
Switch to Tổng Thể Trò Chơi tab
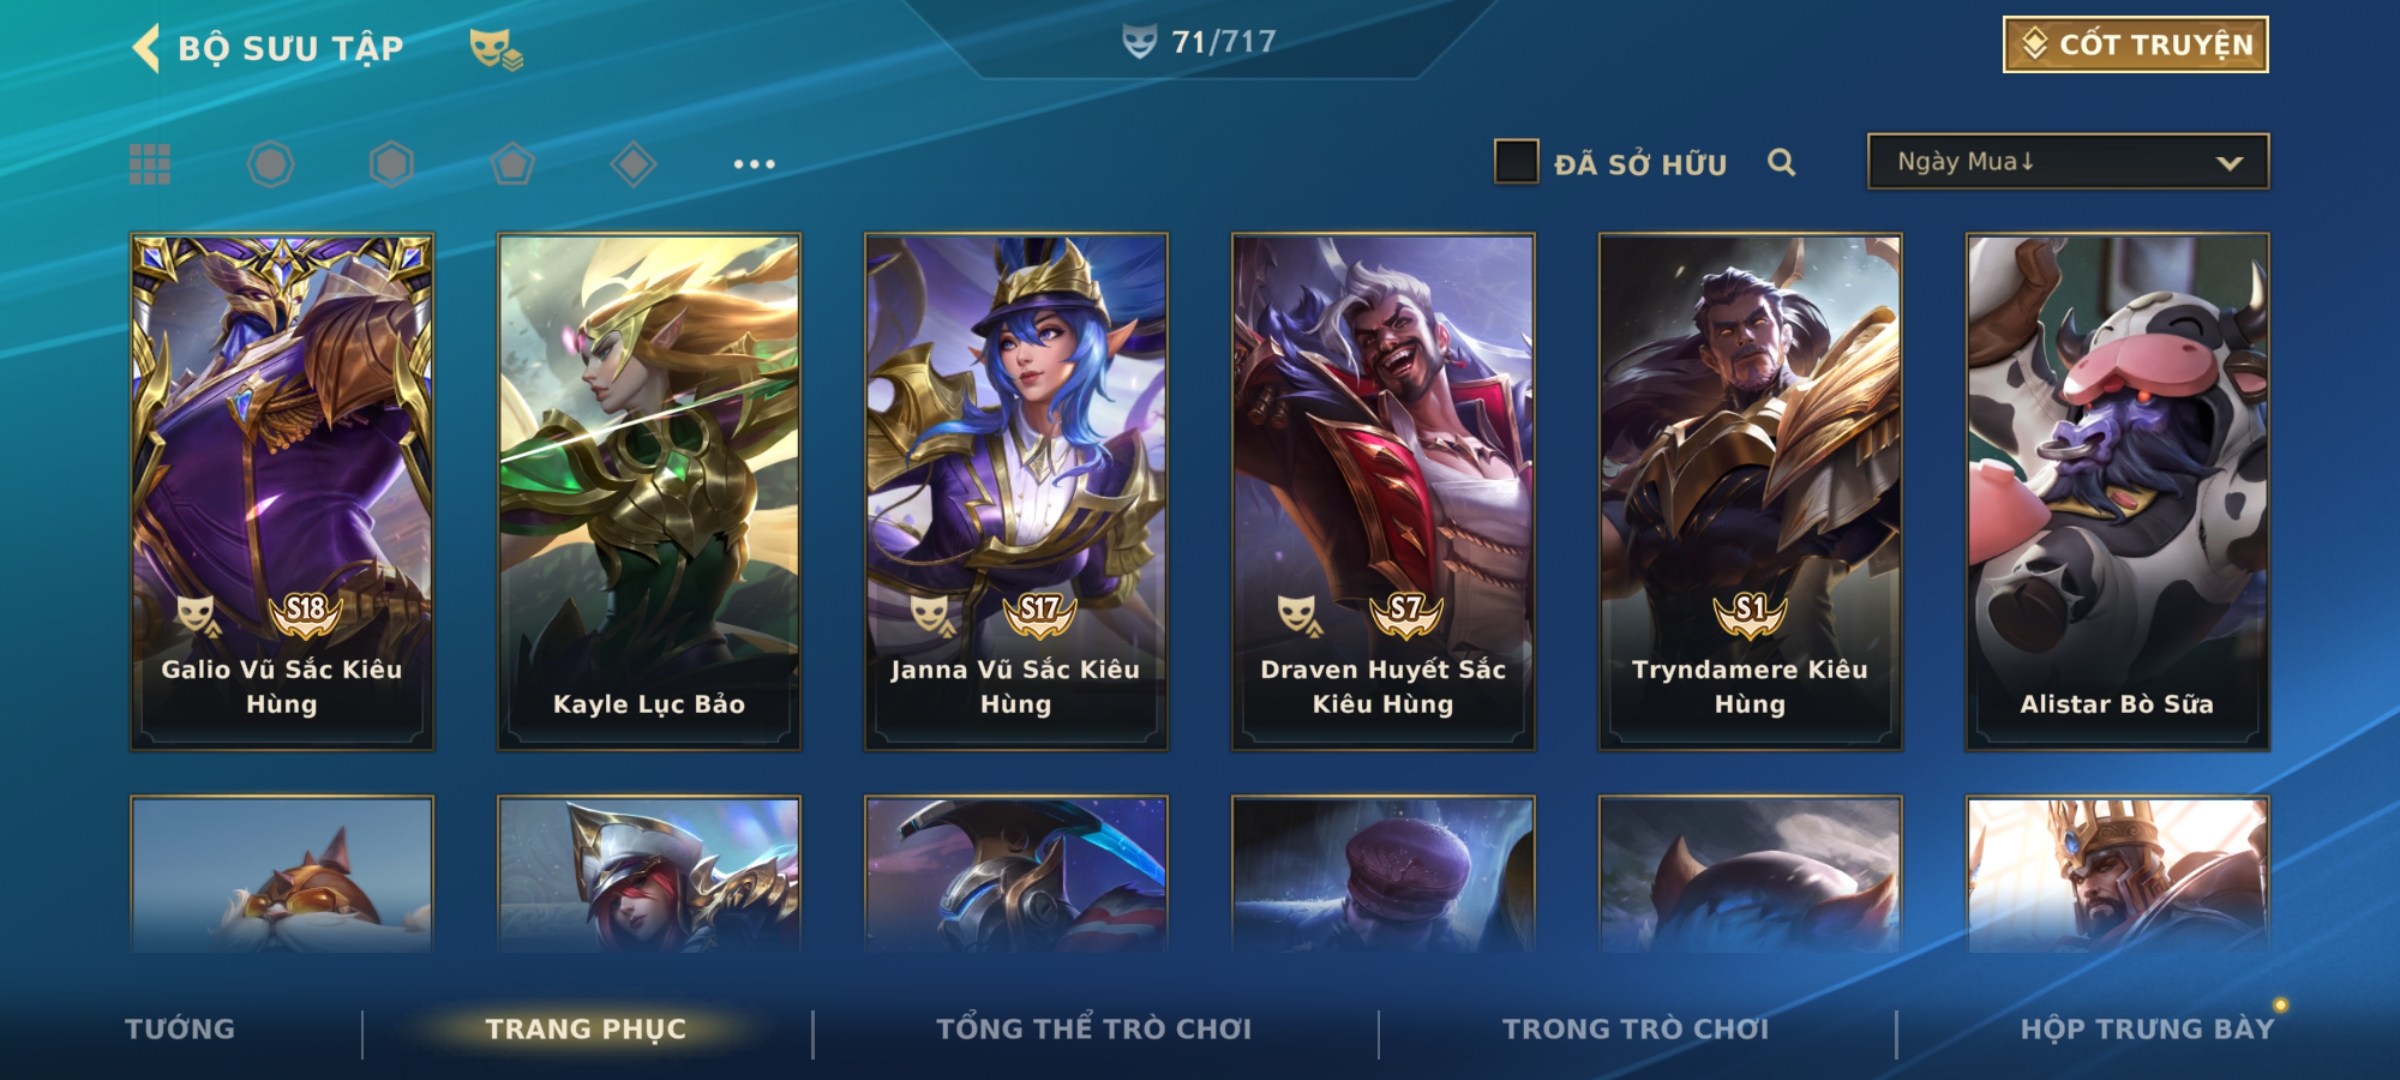pyautogui.click(x=1094, y=1029)
